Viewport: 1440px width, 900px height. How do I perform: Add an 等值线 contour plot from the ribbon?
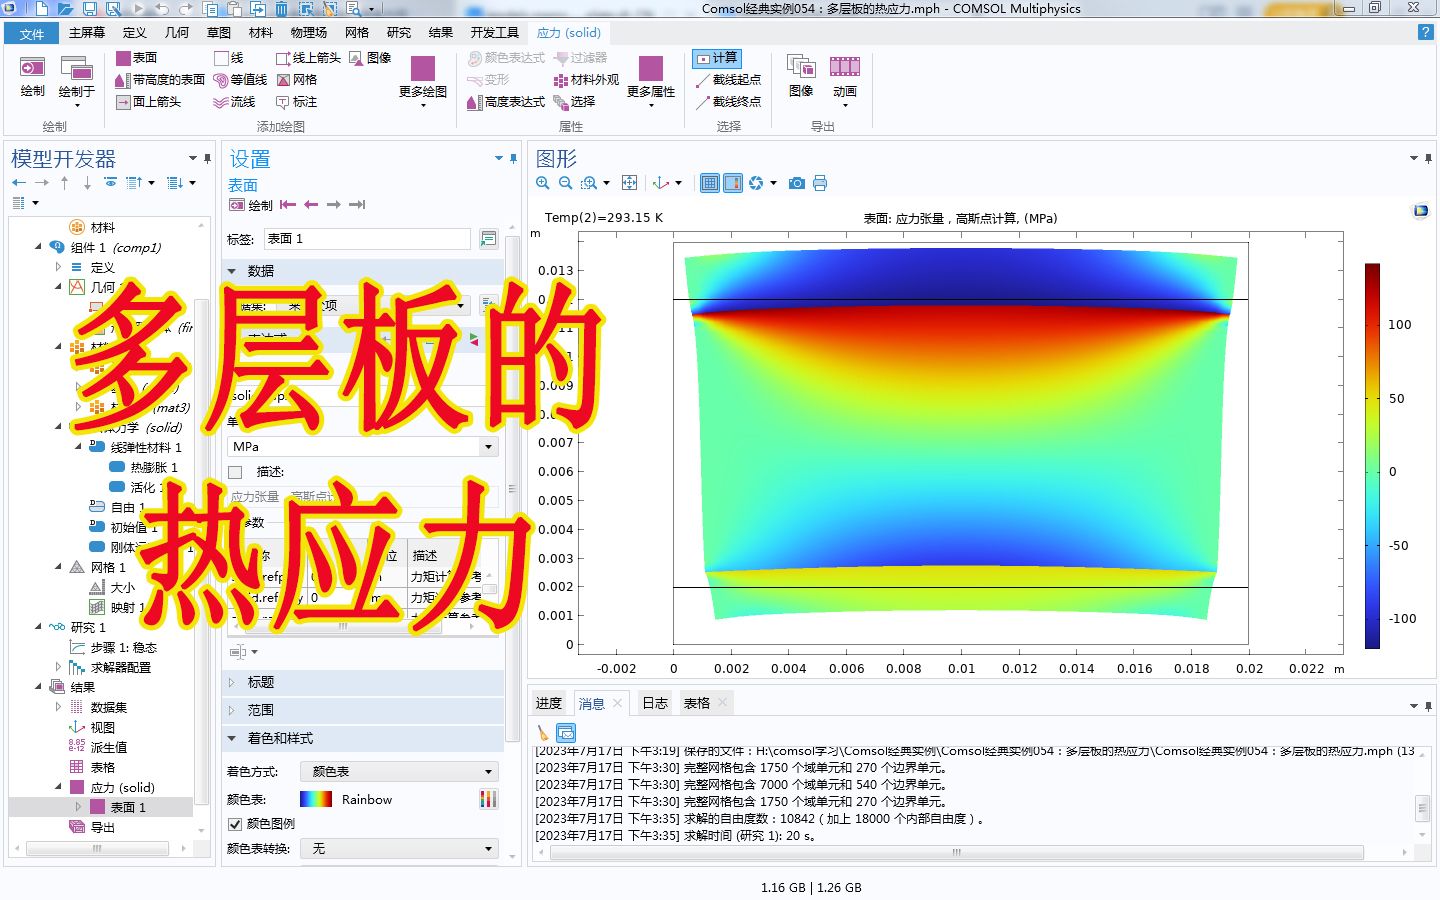click(x=242, y=79)
